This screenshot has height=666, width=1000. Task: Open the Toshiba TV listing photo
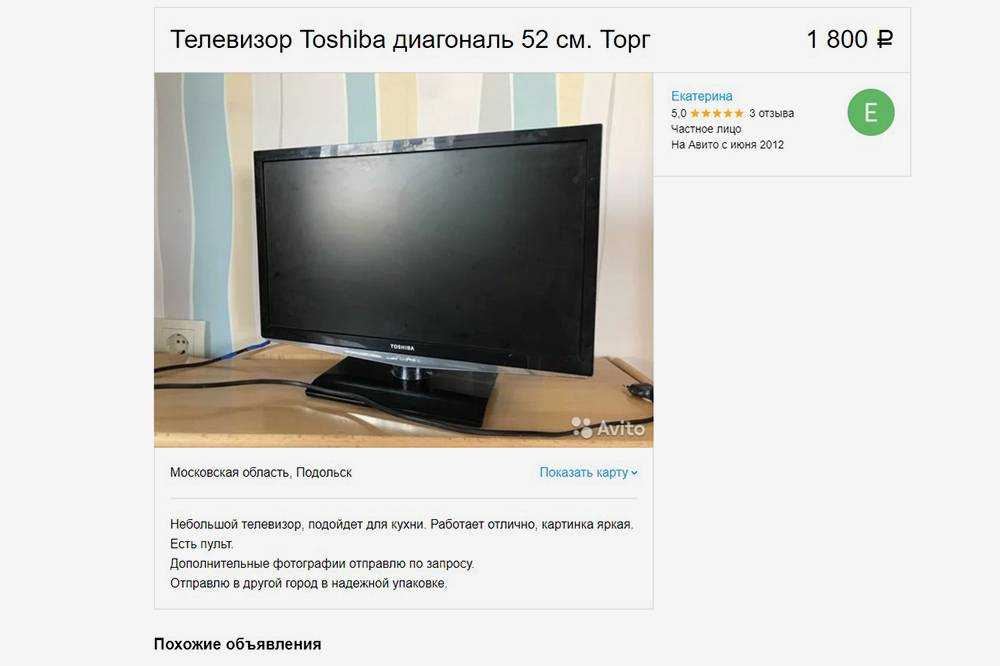[403, 260]
